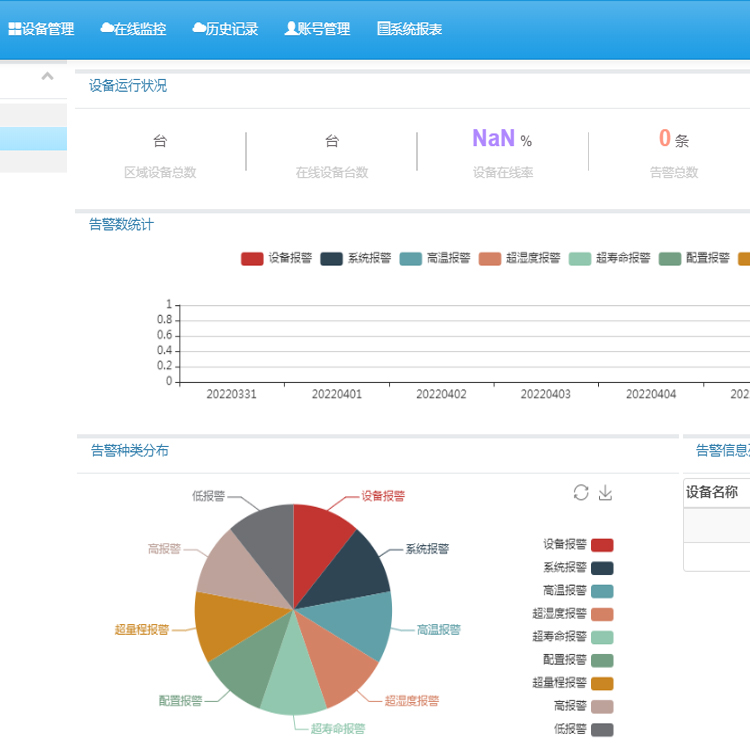750x750 pixels.
Task: Refresh the 告警种类分布 pie chart
Action: coord(581,492)
